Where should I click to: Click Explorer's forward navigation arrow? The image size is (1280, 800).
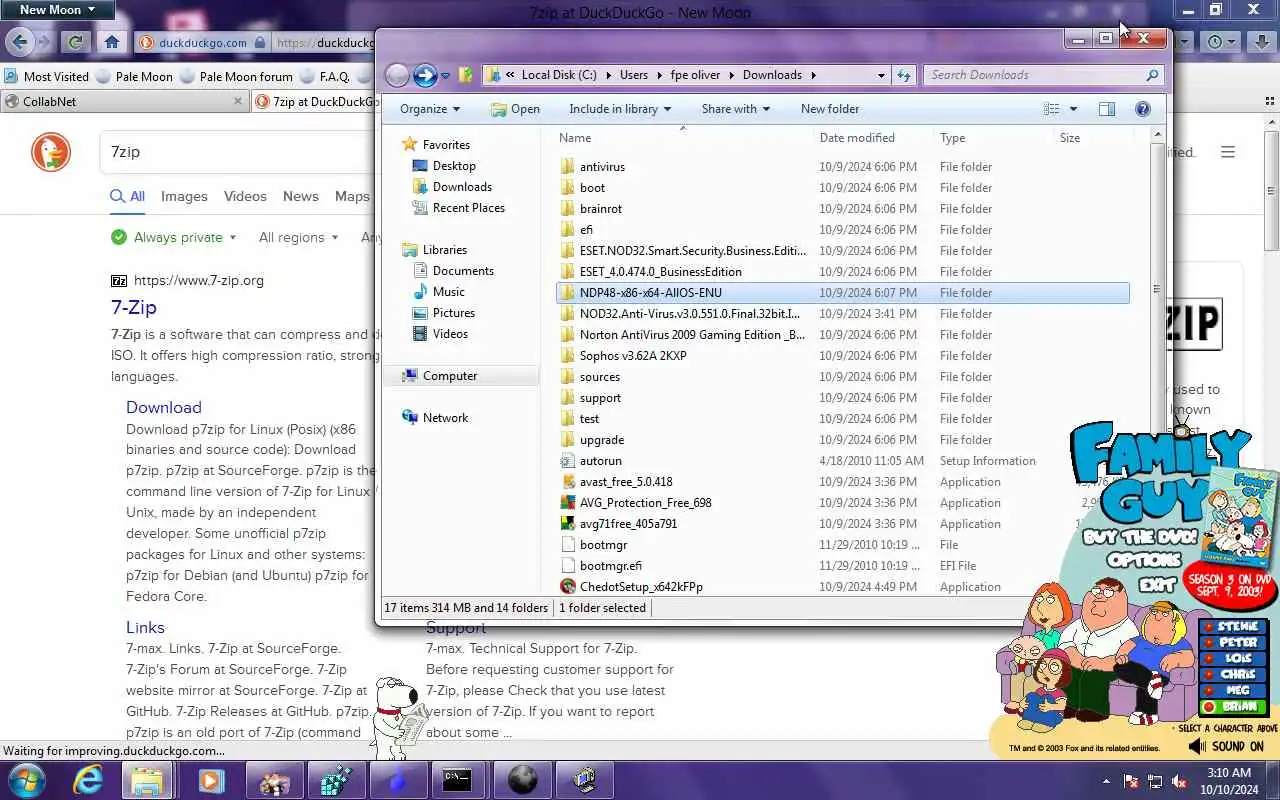click(425, 75)
